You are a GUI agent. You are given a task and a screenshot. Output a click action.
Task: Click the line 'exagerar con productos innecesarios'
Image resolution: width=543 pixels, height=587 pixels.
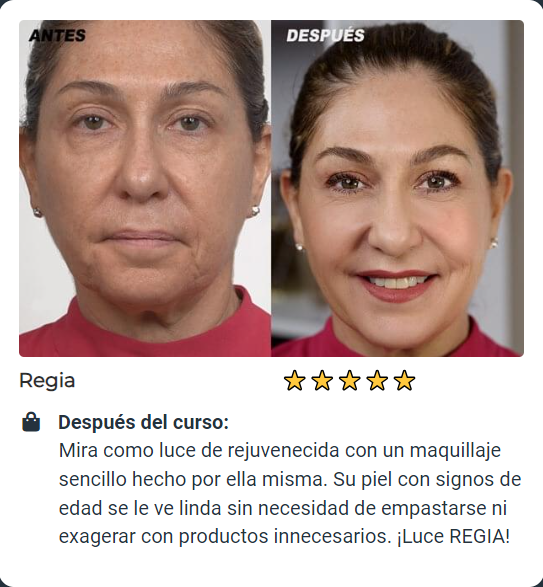225,536
